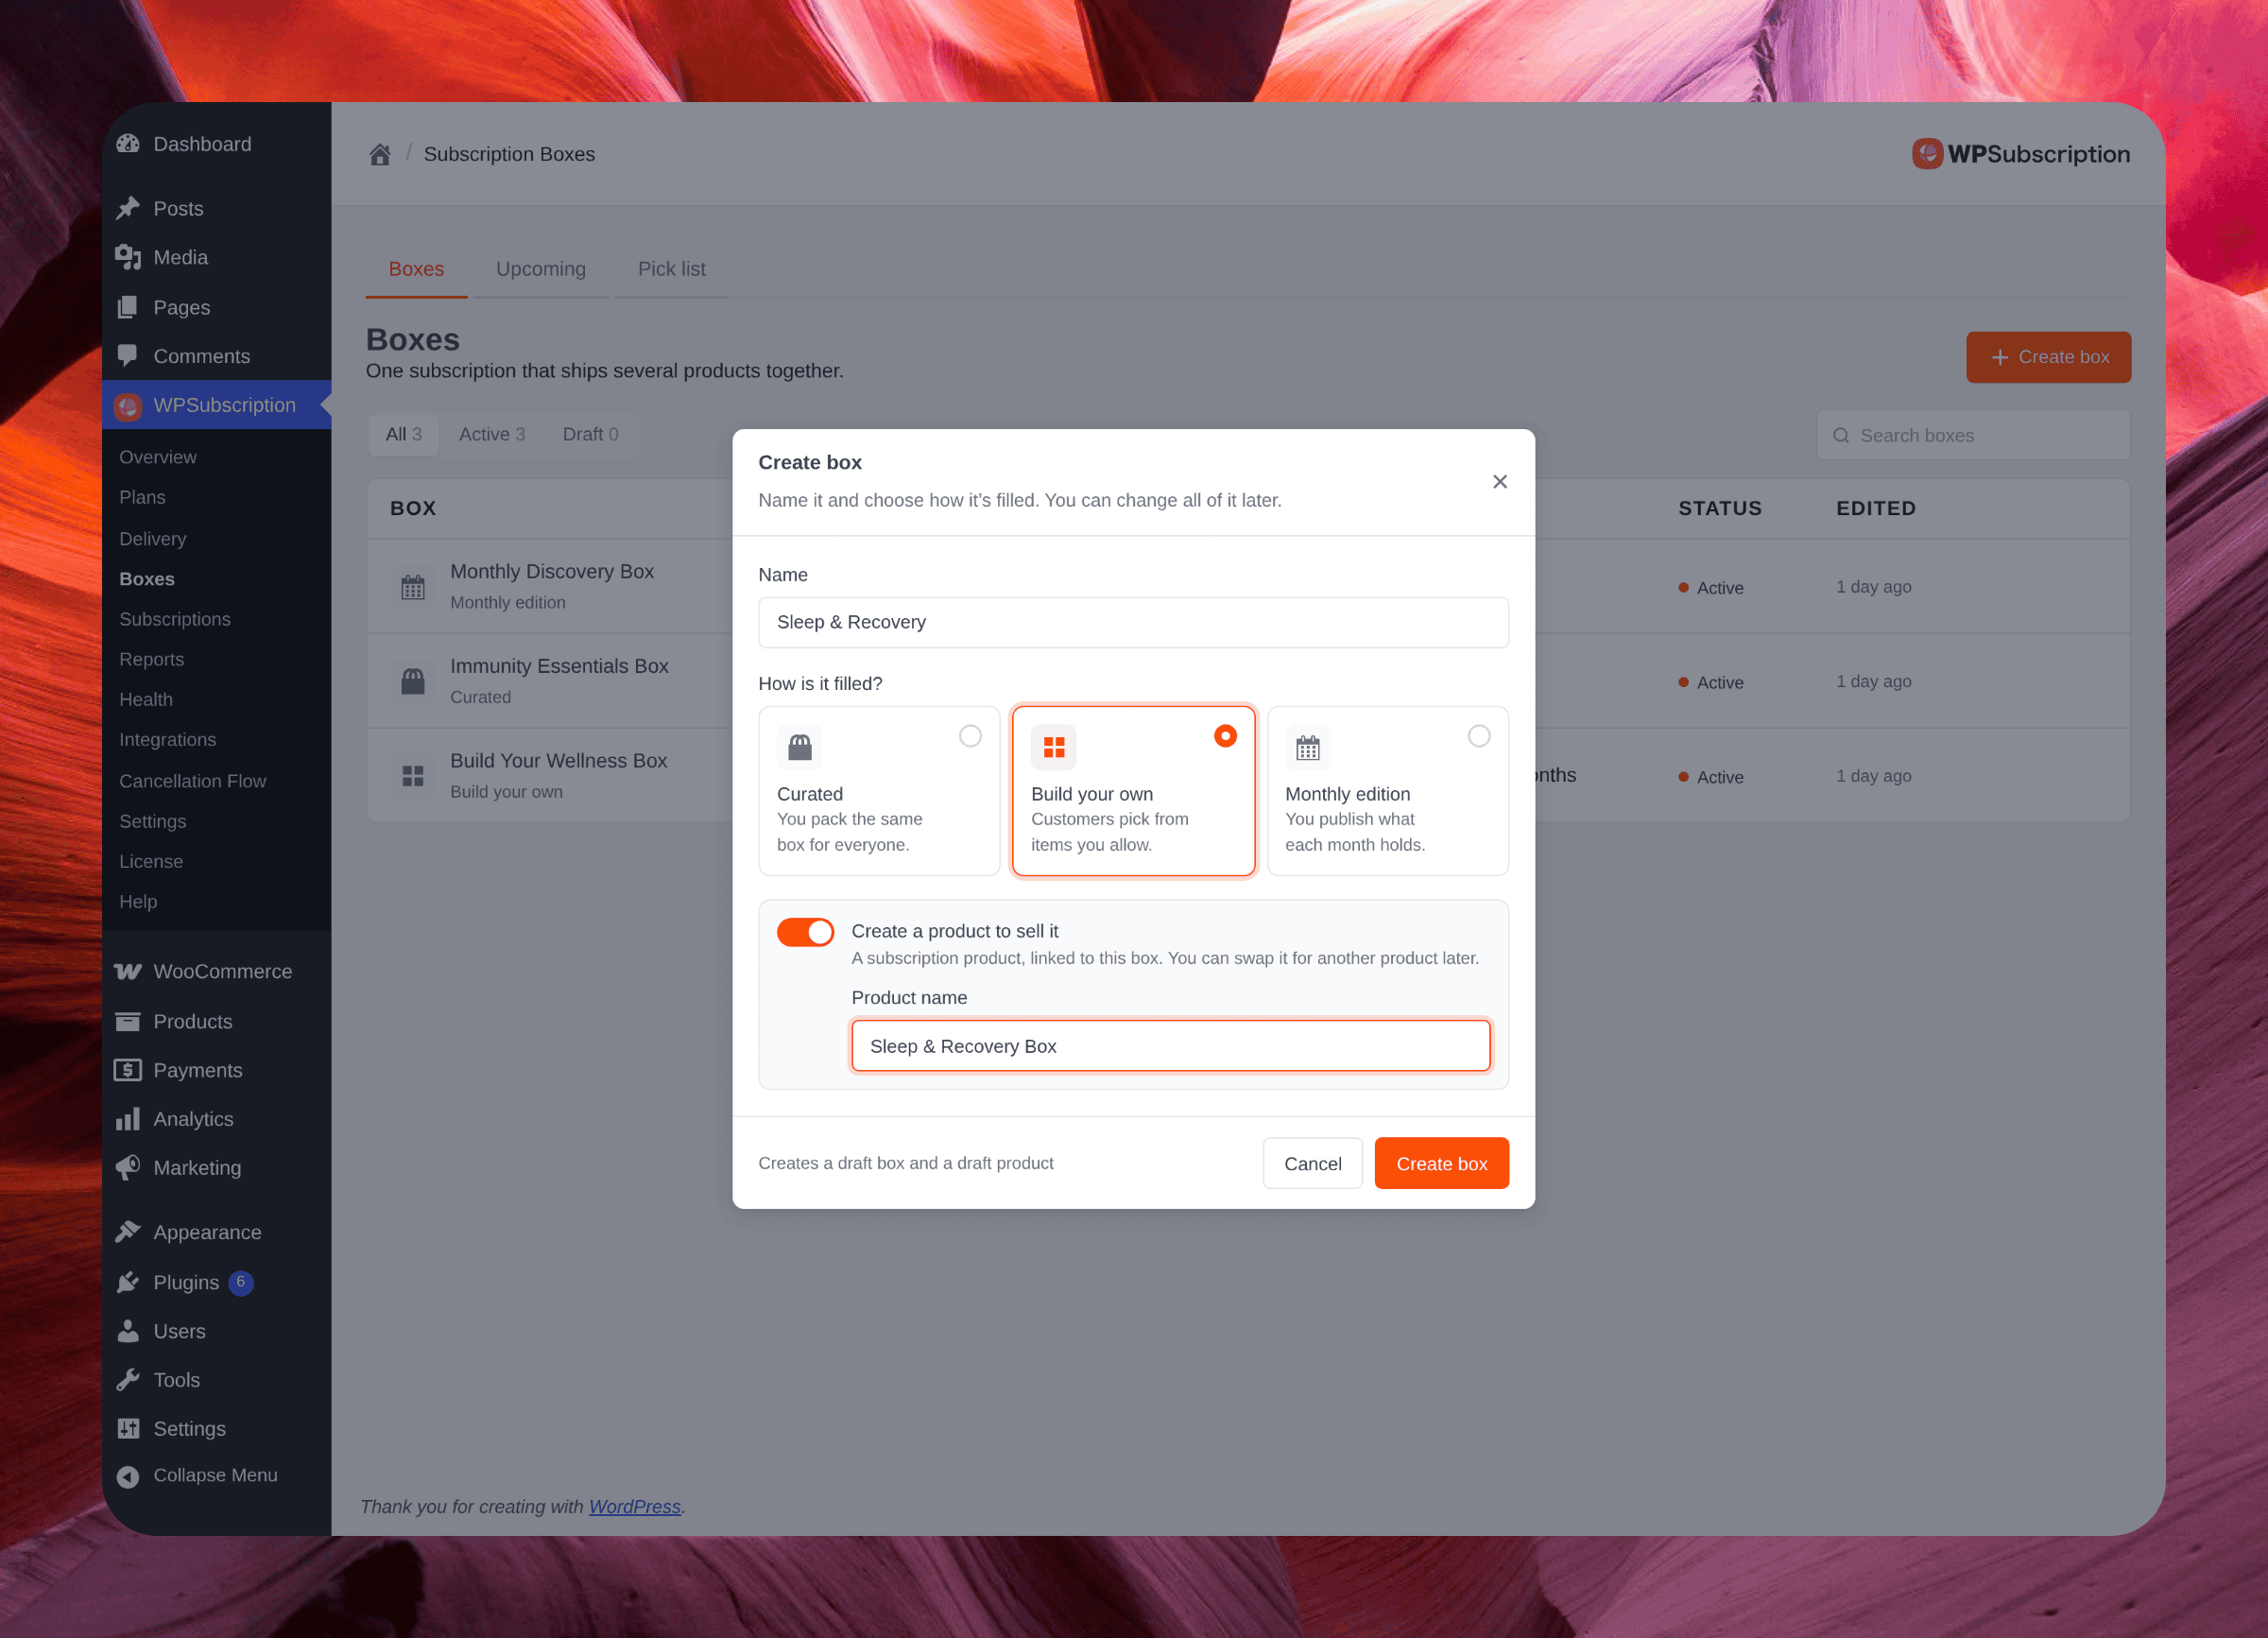Click Cancel in the dialog
Screen dimensions: 2268x1638
click(1313, 1164)
